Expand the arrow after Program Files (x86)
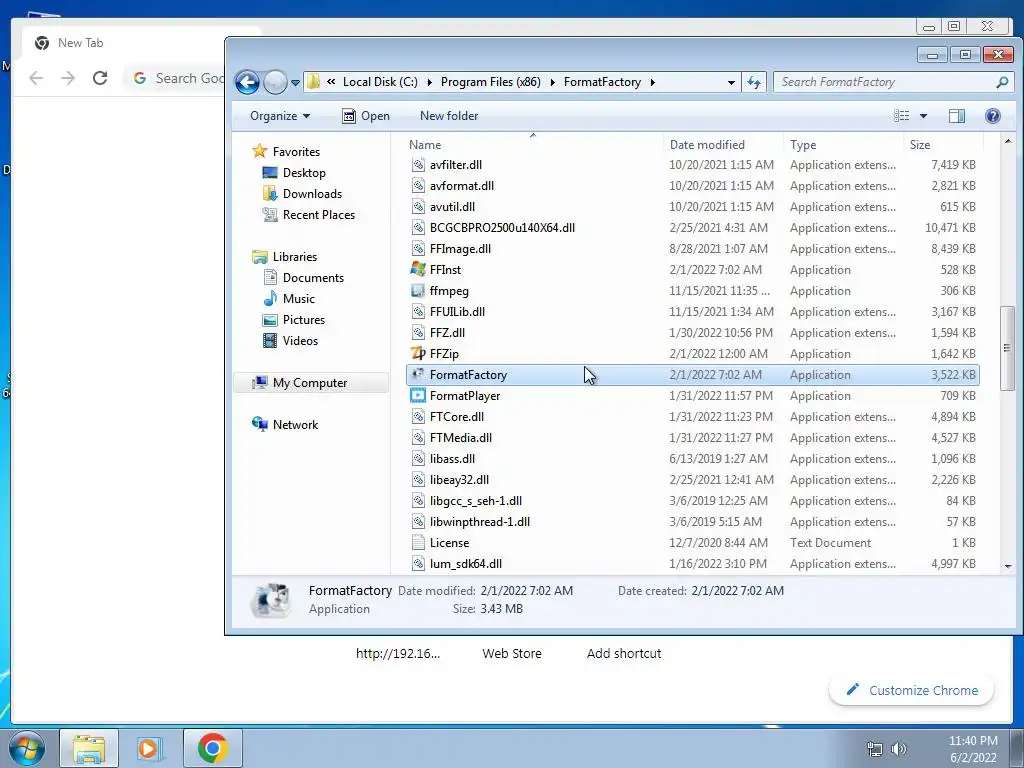Viewport: 1024px width, 768px height. pyautogui.click(x=552, y=82)
